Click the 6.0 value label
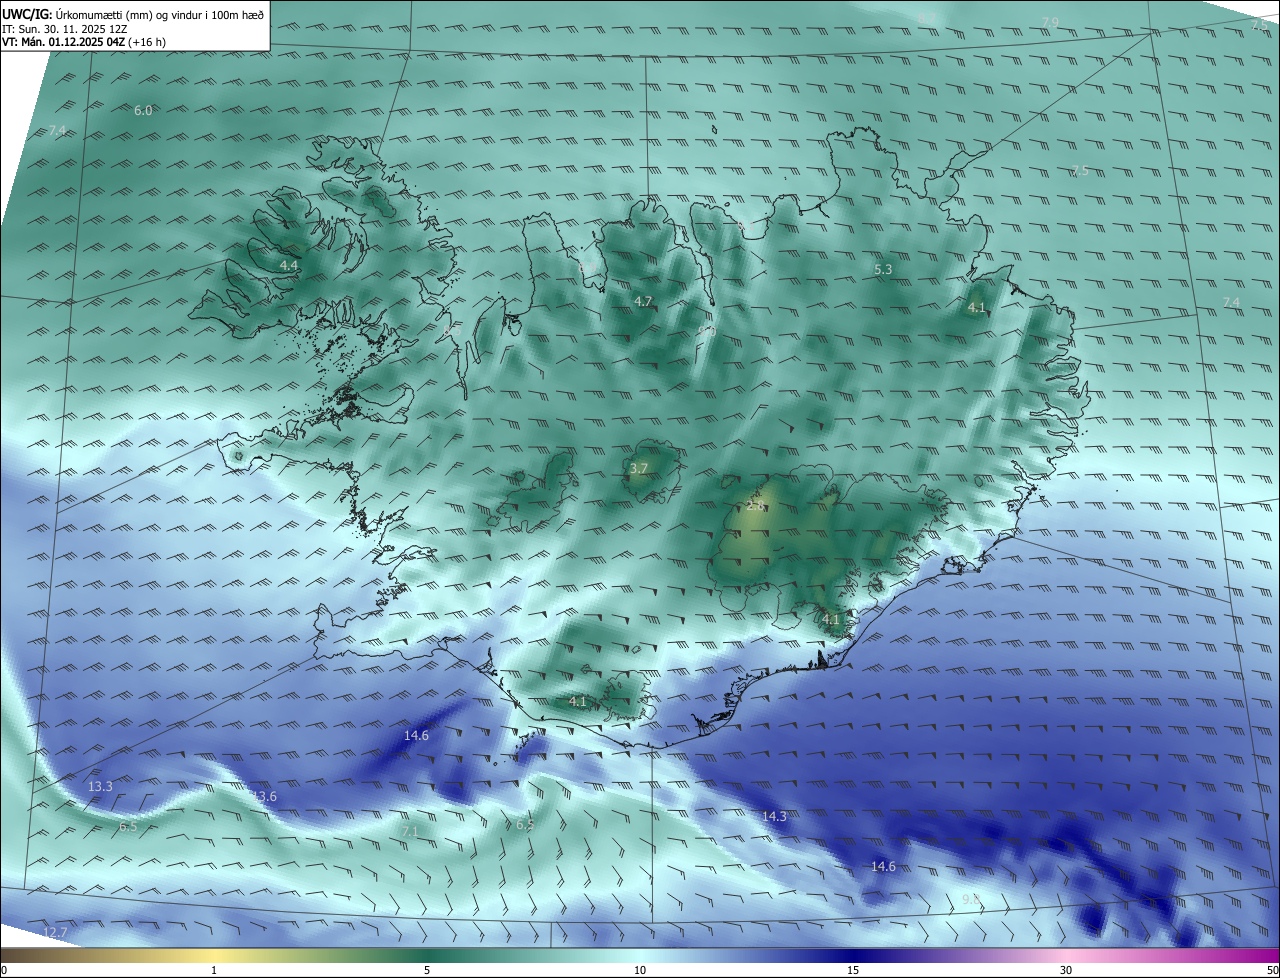This screenshot has width=1280, height=978. (143, 111)
